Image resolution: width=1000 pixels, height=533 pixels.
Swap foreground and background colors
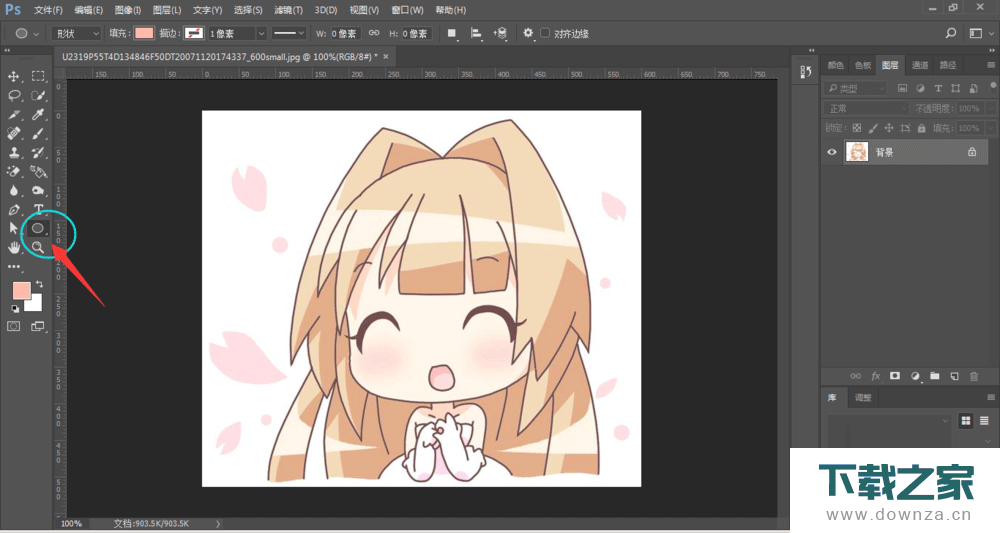(x=40, y=284)
